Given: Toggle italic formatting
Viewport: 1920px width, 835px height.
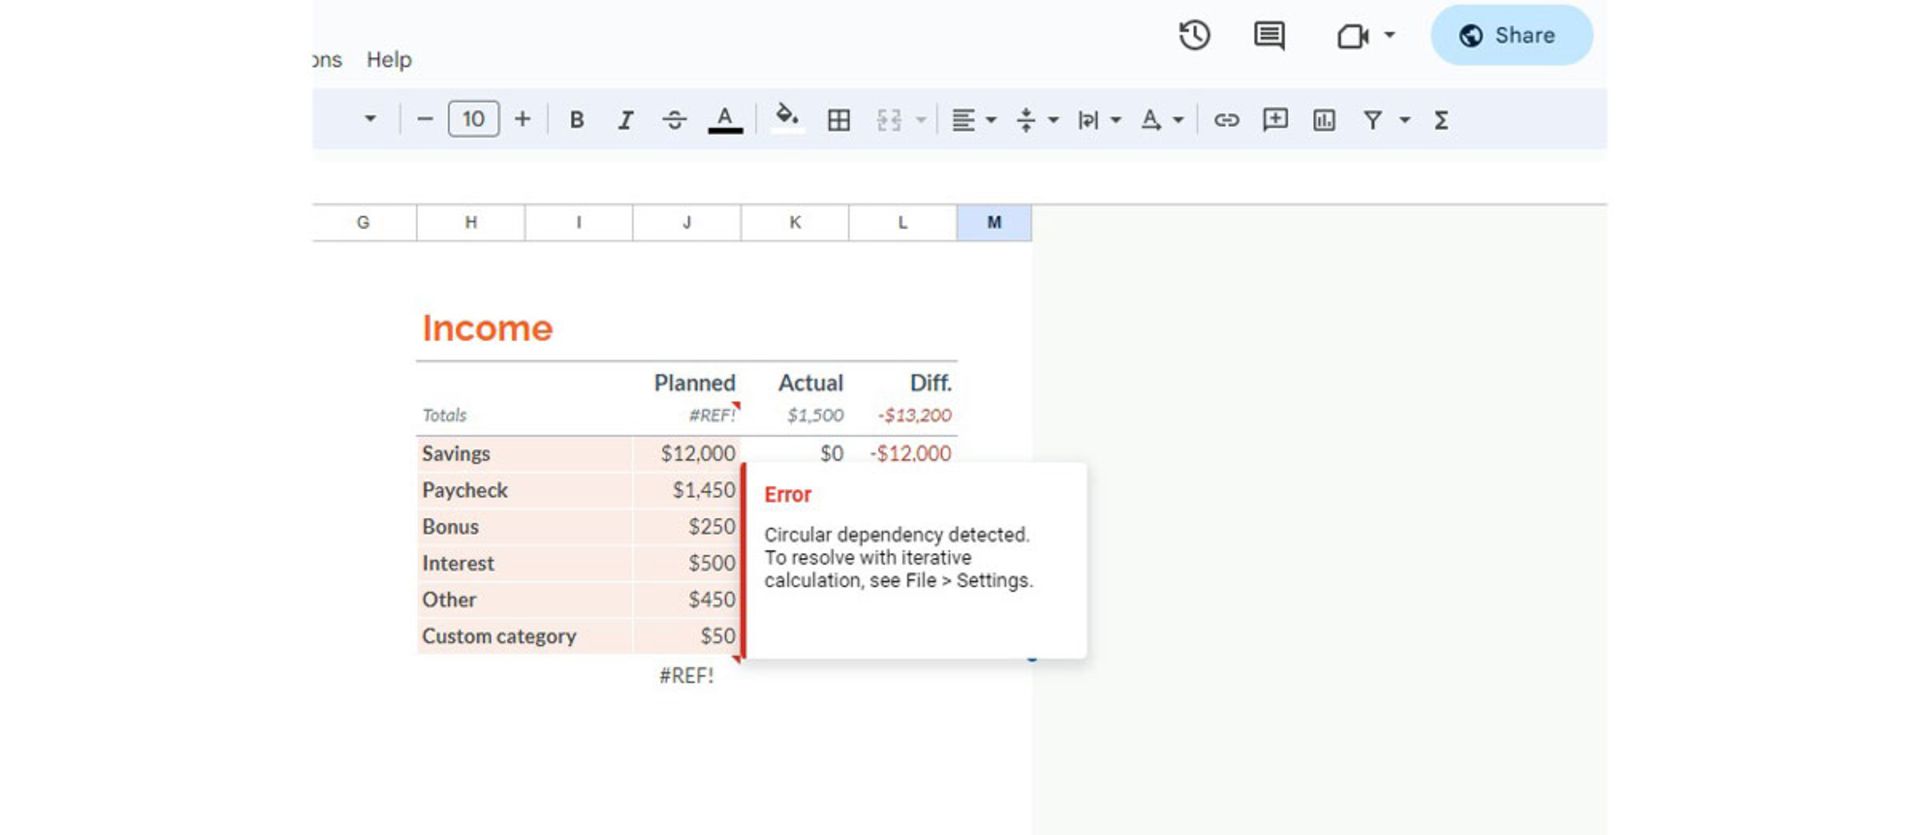Looking at the screenshot, I should coord(626,120).
